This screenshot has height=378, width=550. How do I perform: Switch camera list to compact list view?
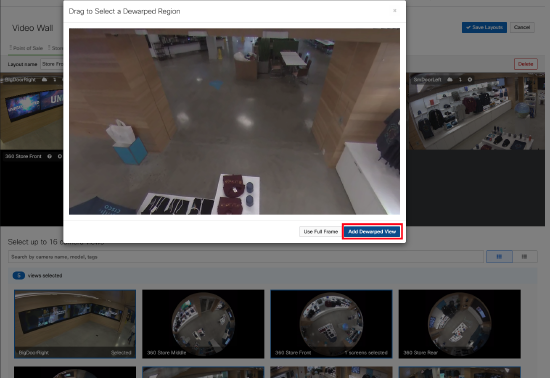coord(525,257)
